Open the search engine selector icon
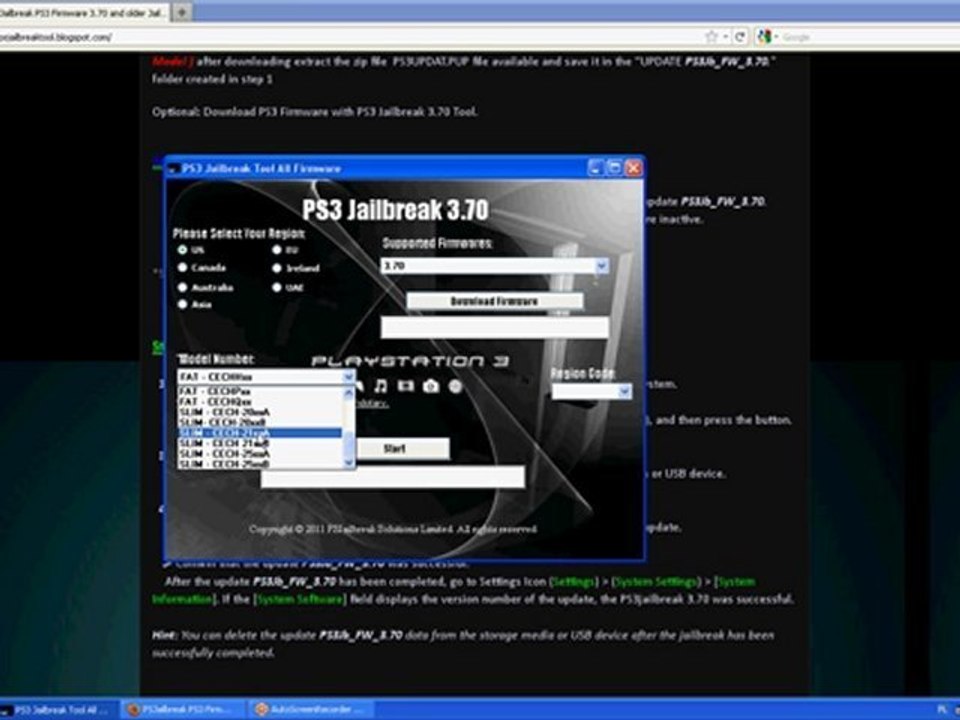 [765, 37]
